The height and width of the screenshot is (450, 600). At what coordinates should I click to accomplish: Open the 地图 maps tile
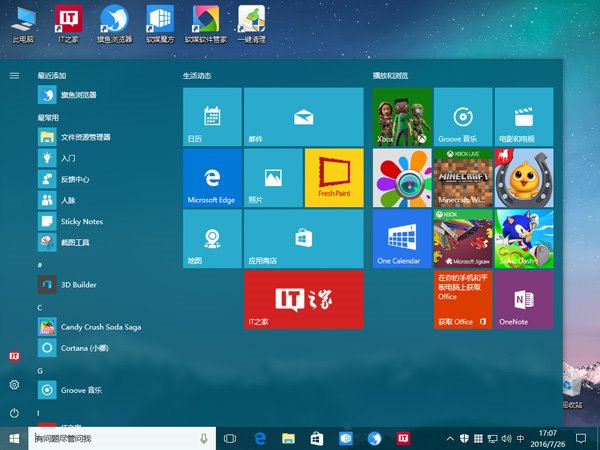click(212, 239)
